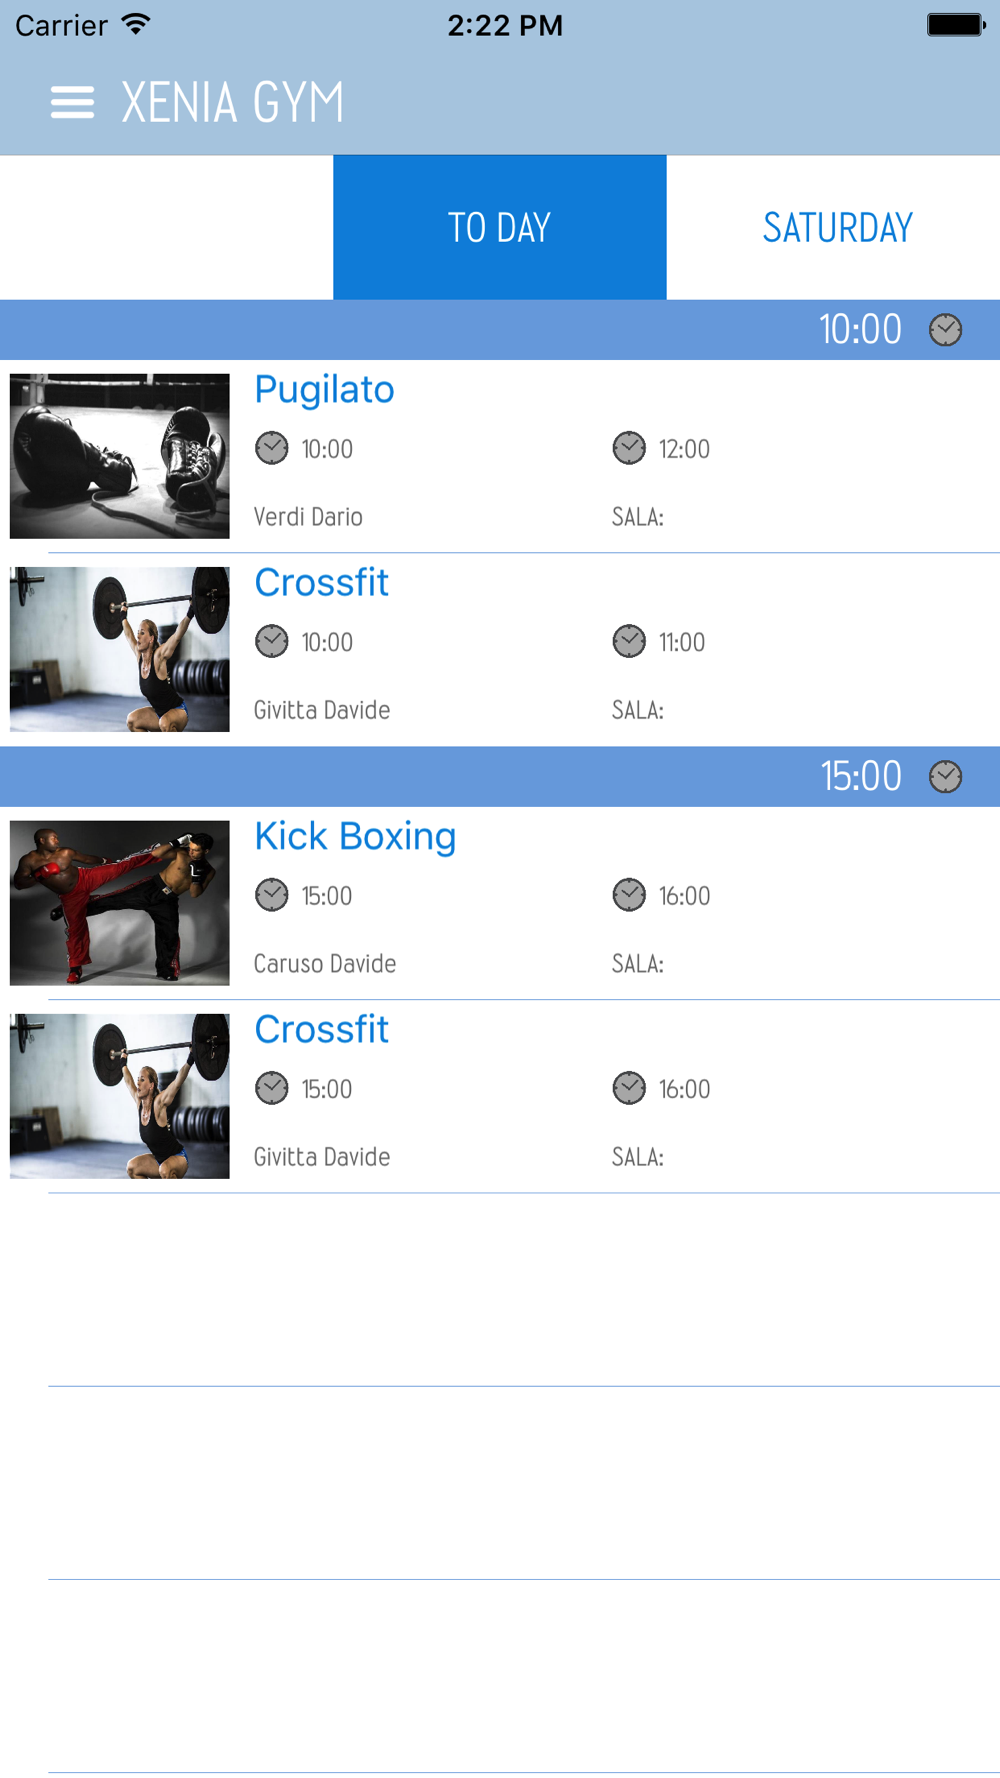Open the Pugilato class title

[324, 390]
